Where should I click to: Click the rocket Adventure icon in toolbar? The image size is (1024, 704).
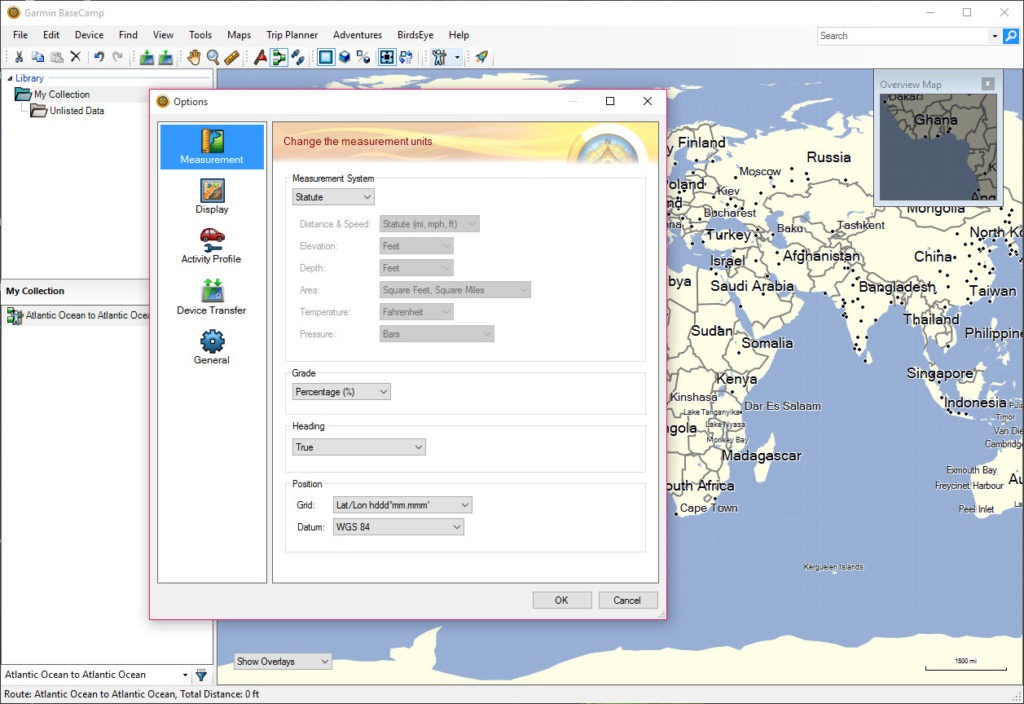(x=482, y=57)
